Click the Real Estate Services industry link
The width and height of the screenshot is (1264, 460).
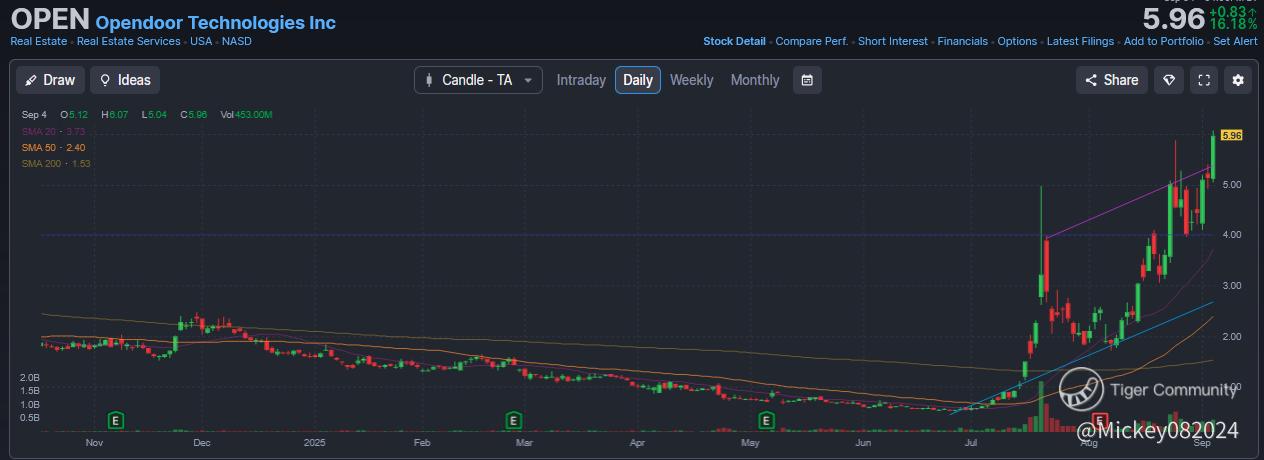(x=129, y=41)
